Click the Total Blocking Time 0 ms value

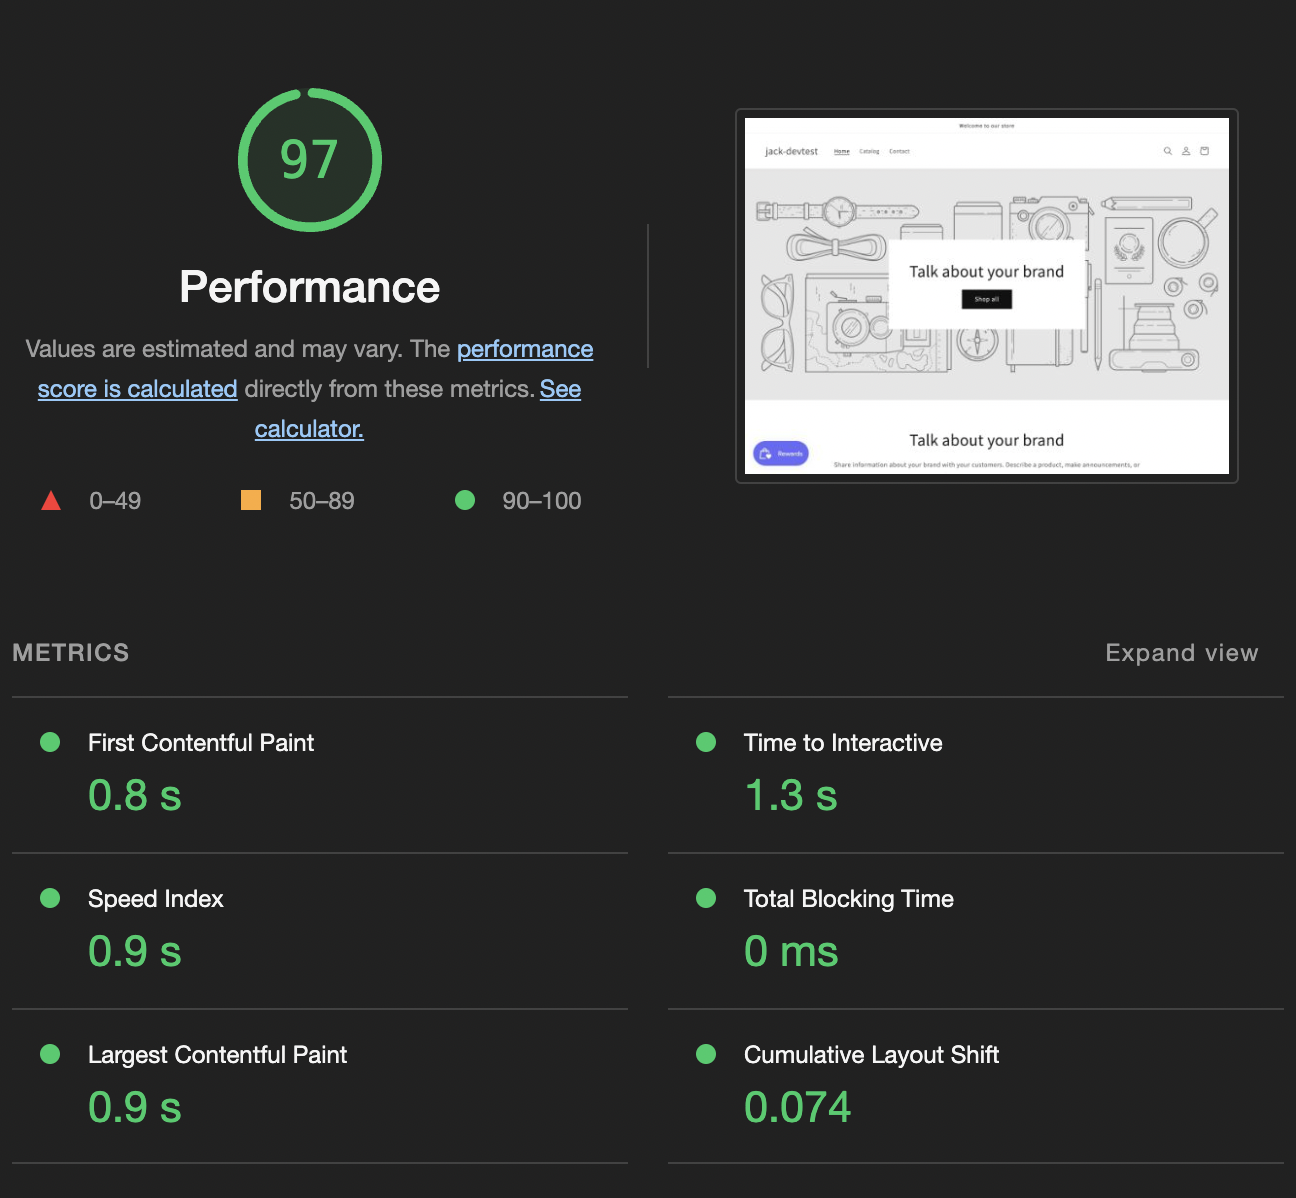pyautogui.click(x=791, y=951)
